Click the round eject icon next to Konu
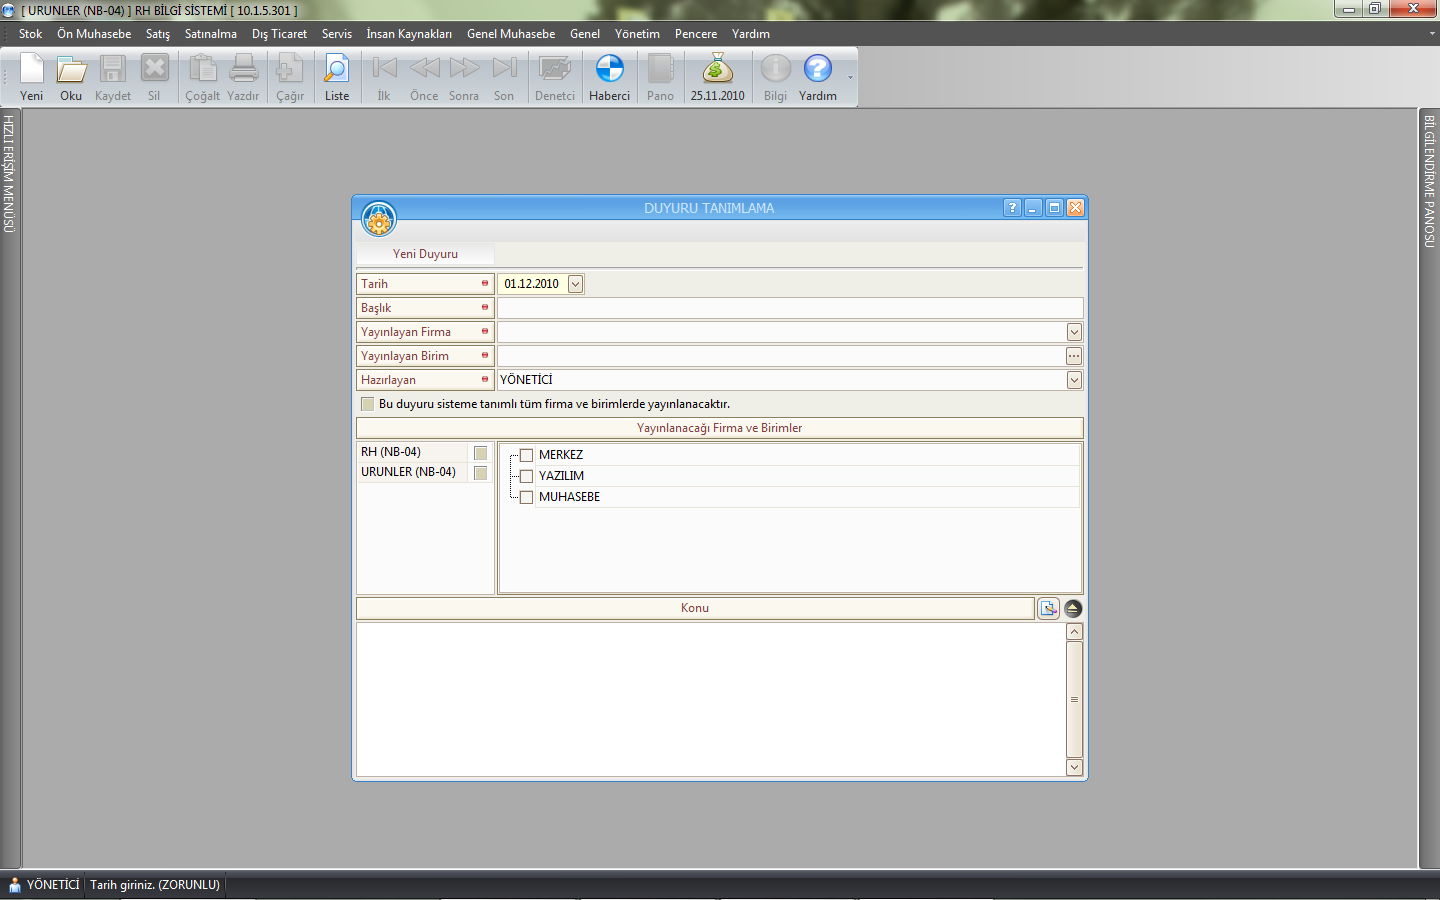 coord(1073,609)
